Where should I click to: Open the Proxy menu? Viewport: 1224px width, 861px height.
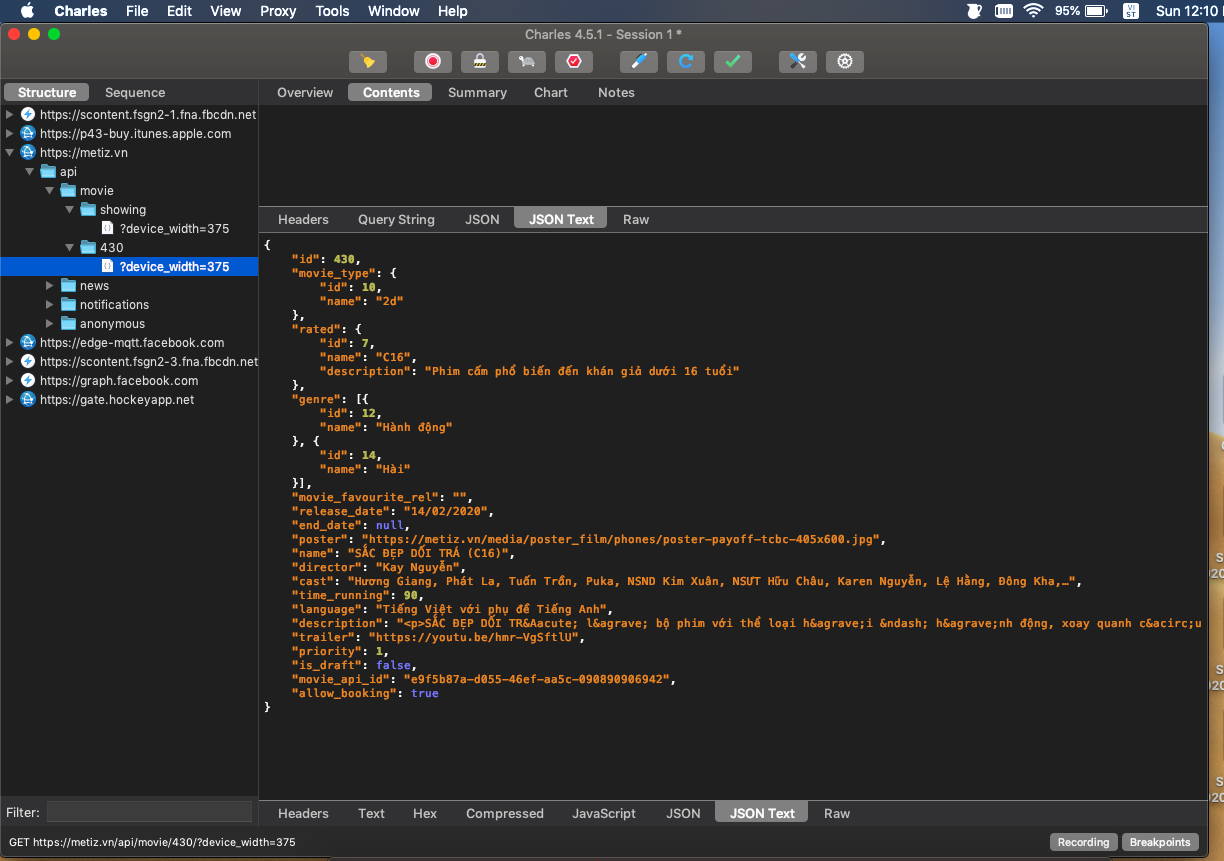point(278,11)
